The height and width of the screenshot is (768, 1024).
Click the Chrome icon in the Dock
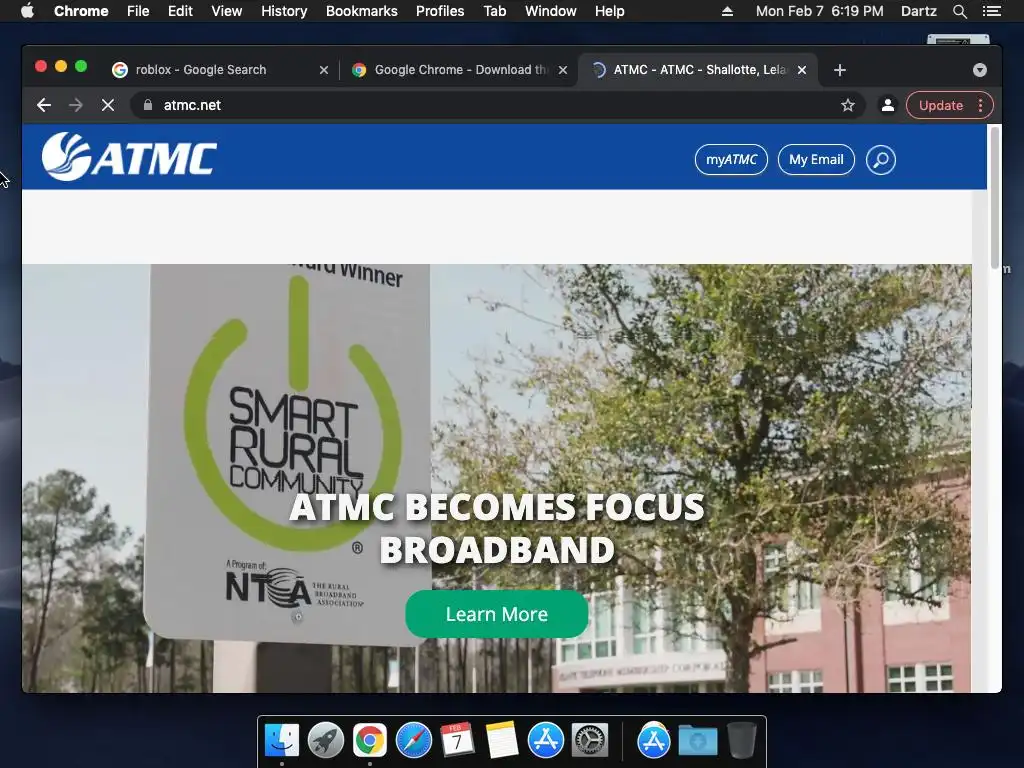(370, 741)
